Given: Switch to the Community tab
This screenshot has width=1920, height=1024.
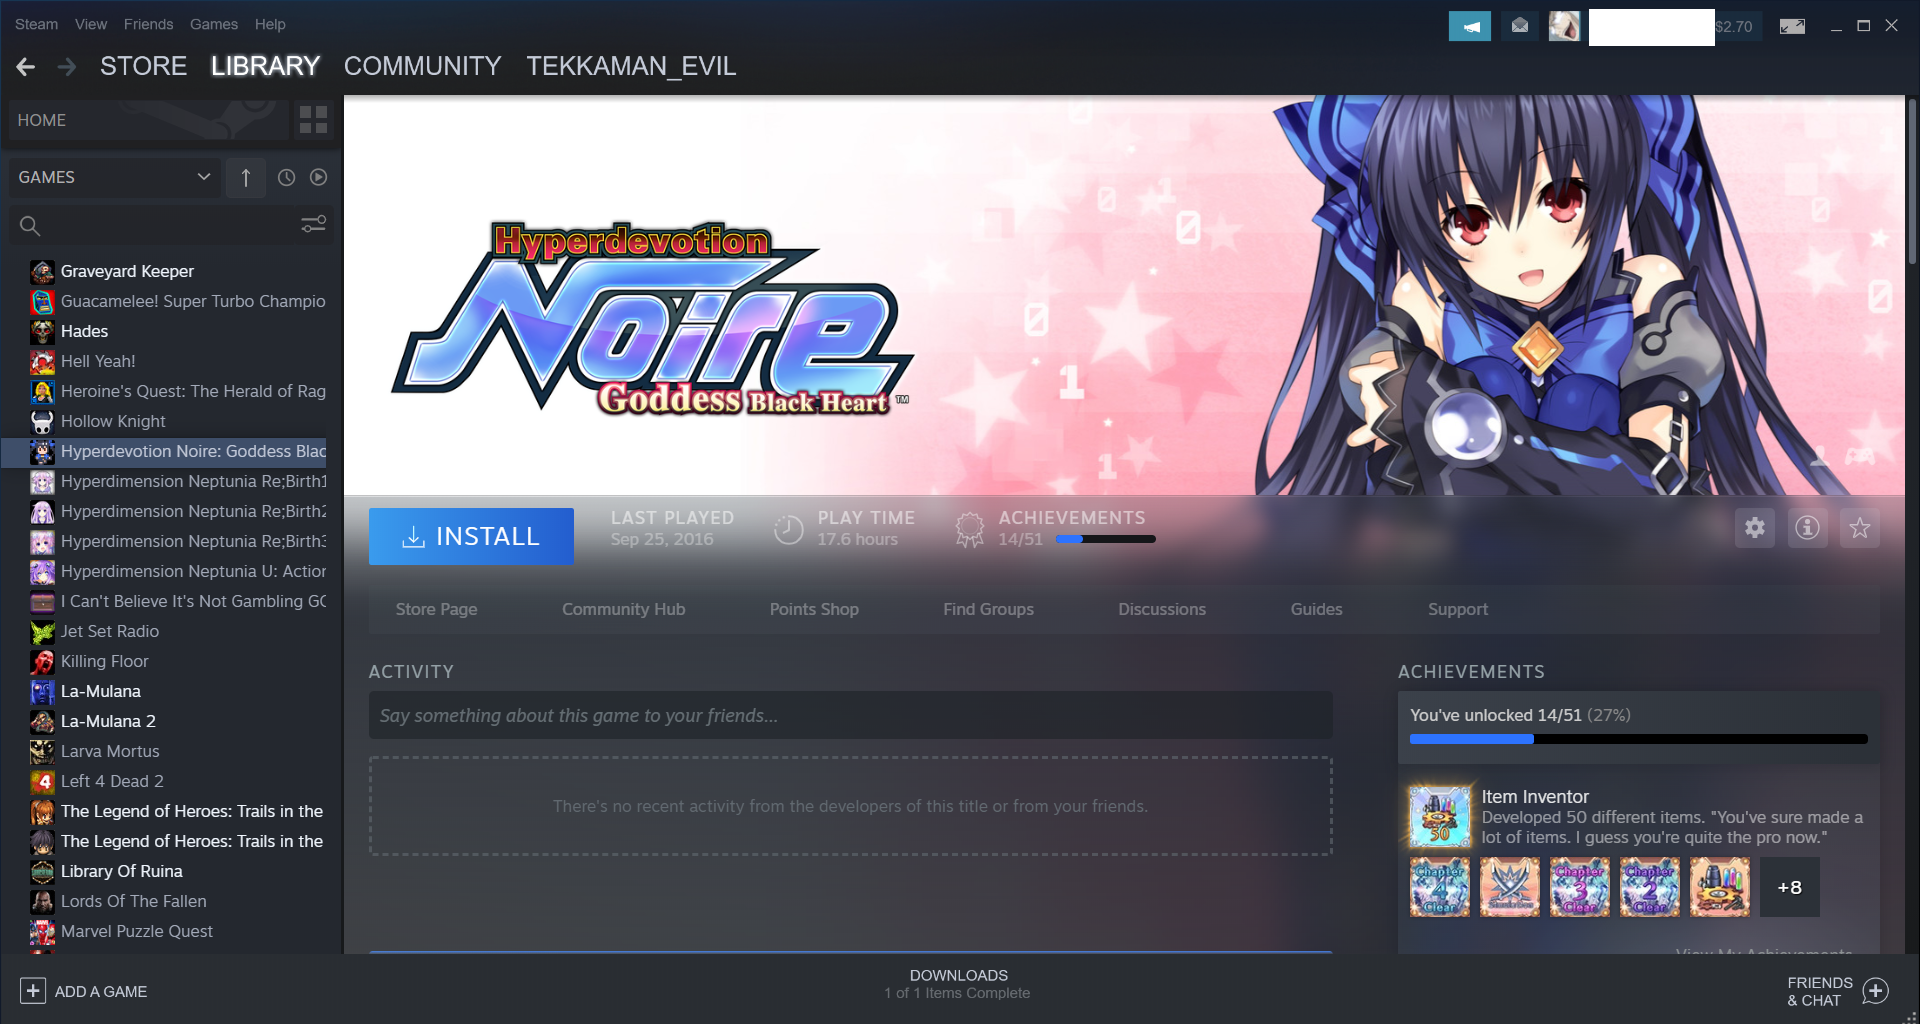Looking at the screenshot, I should [x=422, y=66].
